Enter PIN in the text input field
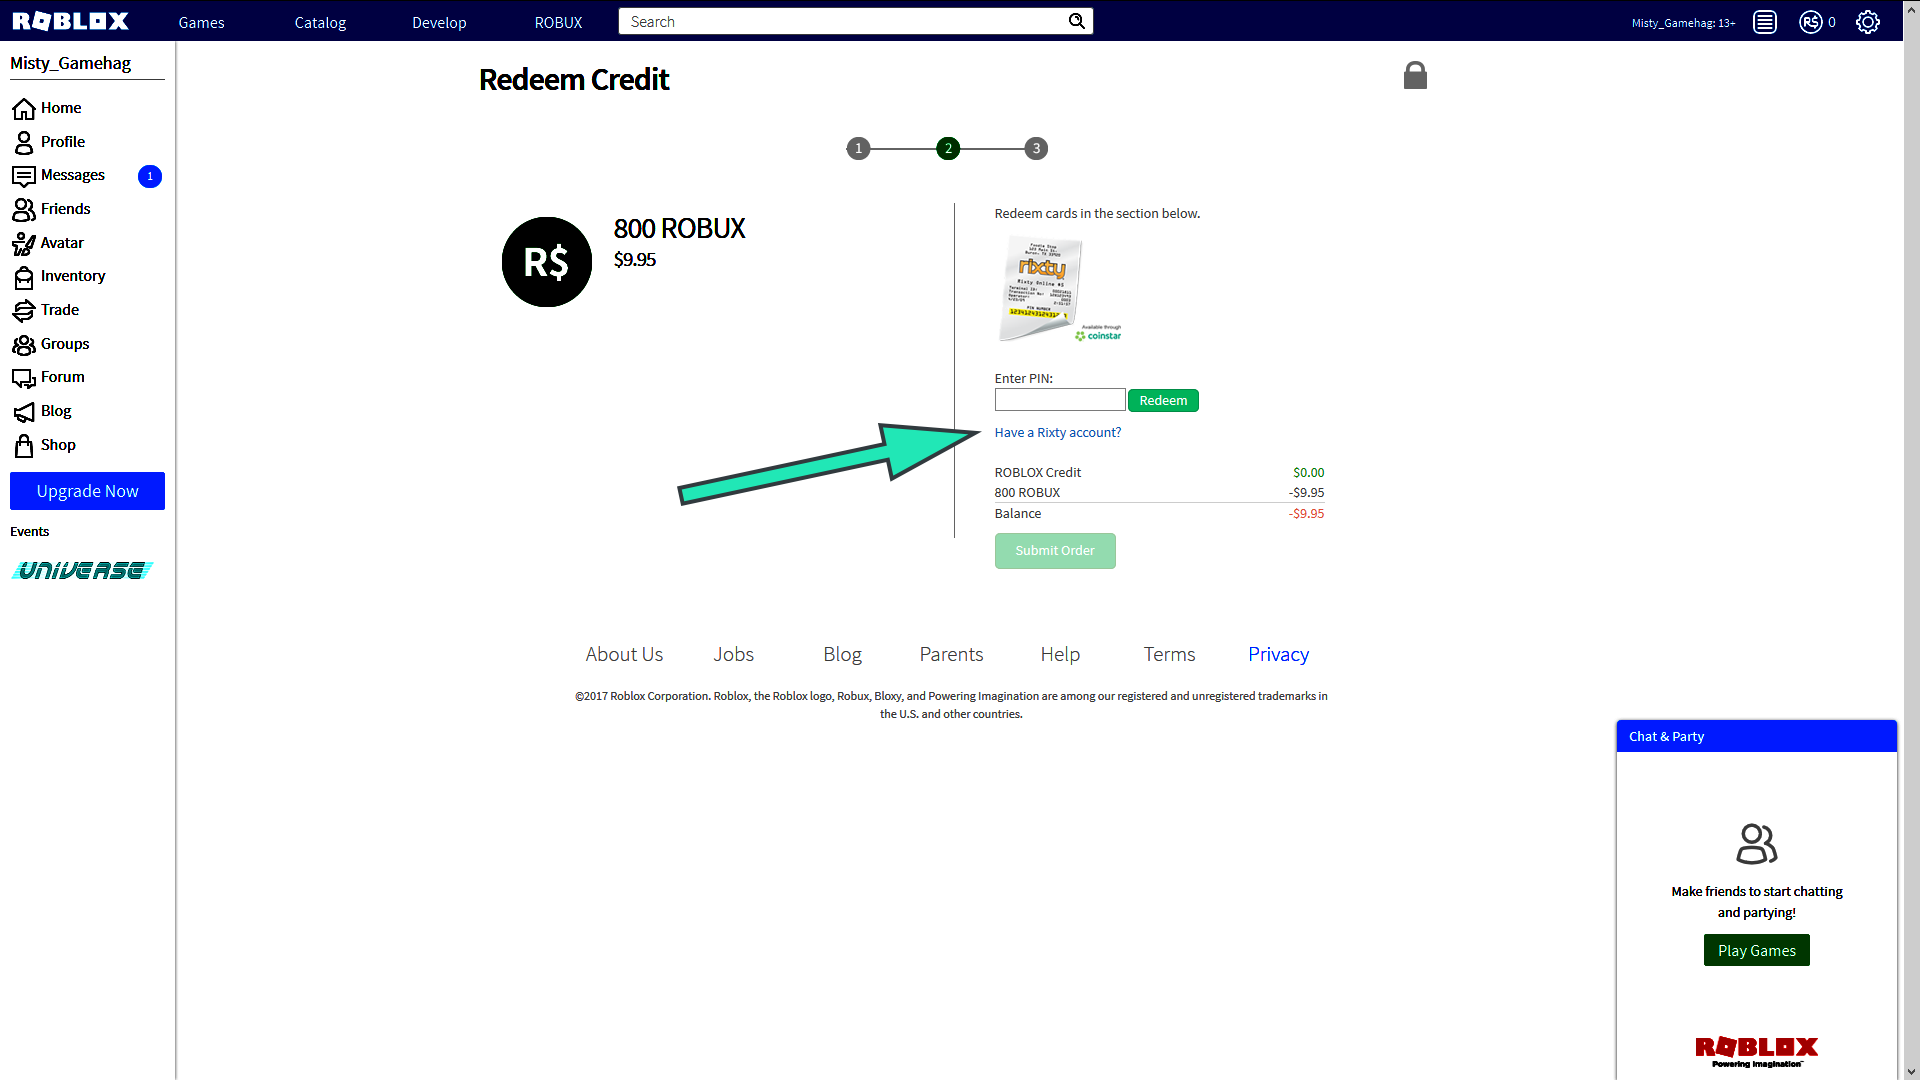Viewport: 1920px width, 1080px height. (x=1059, y=400)
